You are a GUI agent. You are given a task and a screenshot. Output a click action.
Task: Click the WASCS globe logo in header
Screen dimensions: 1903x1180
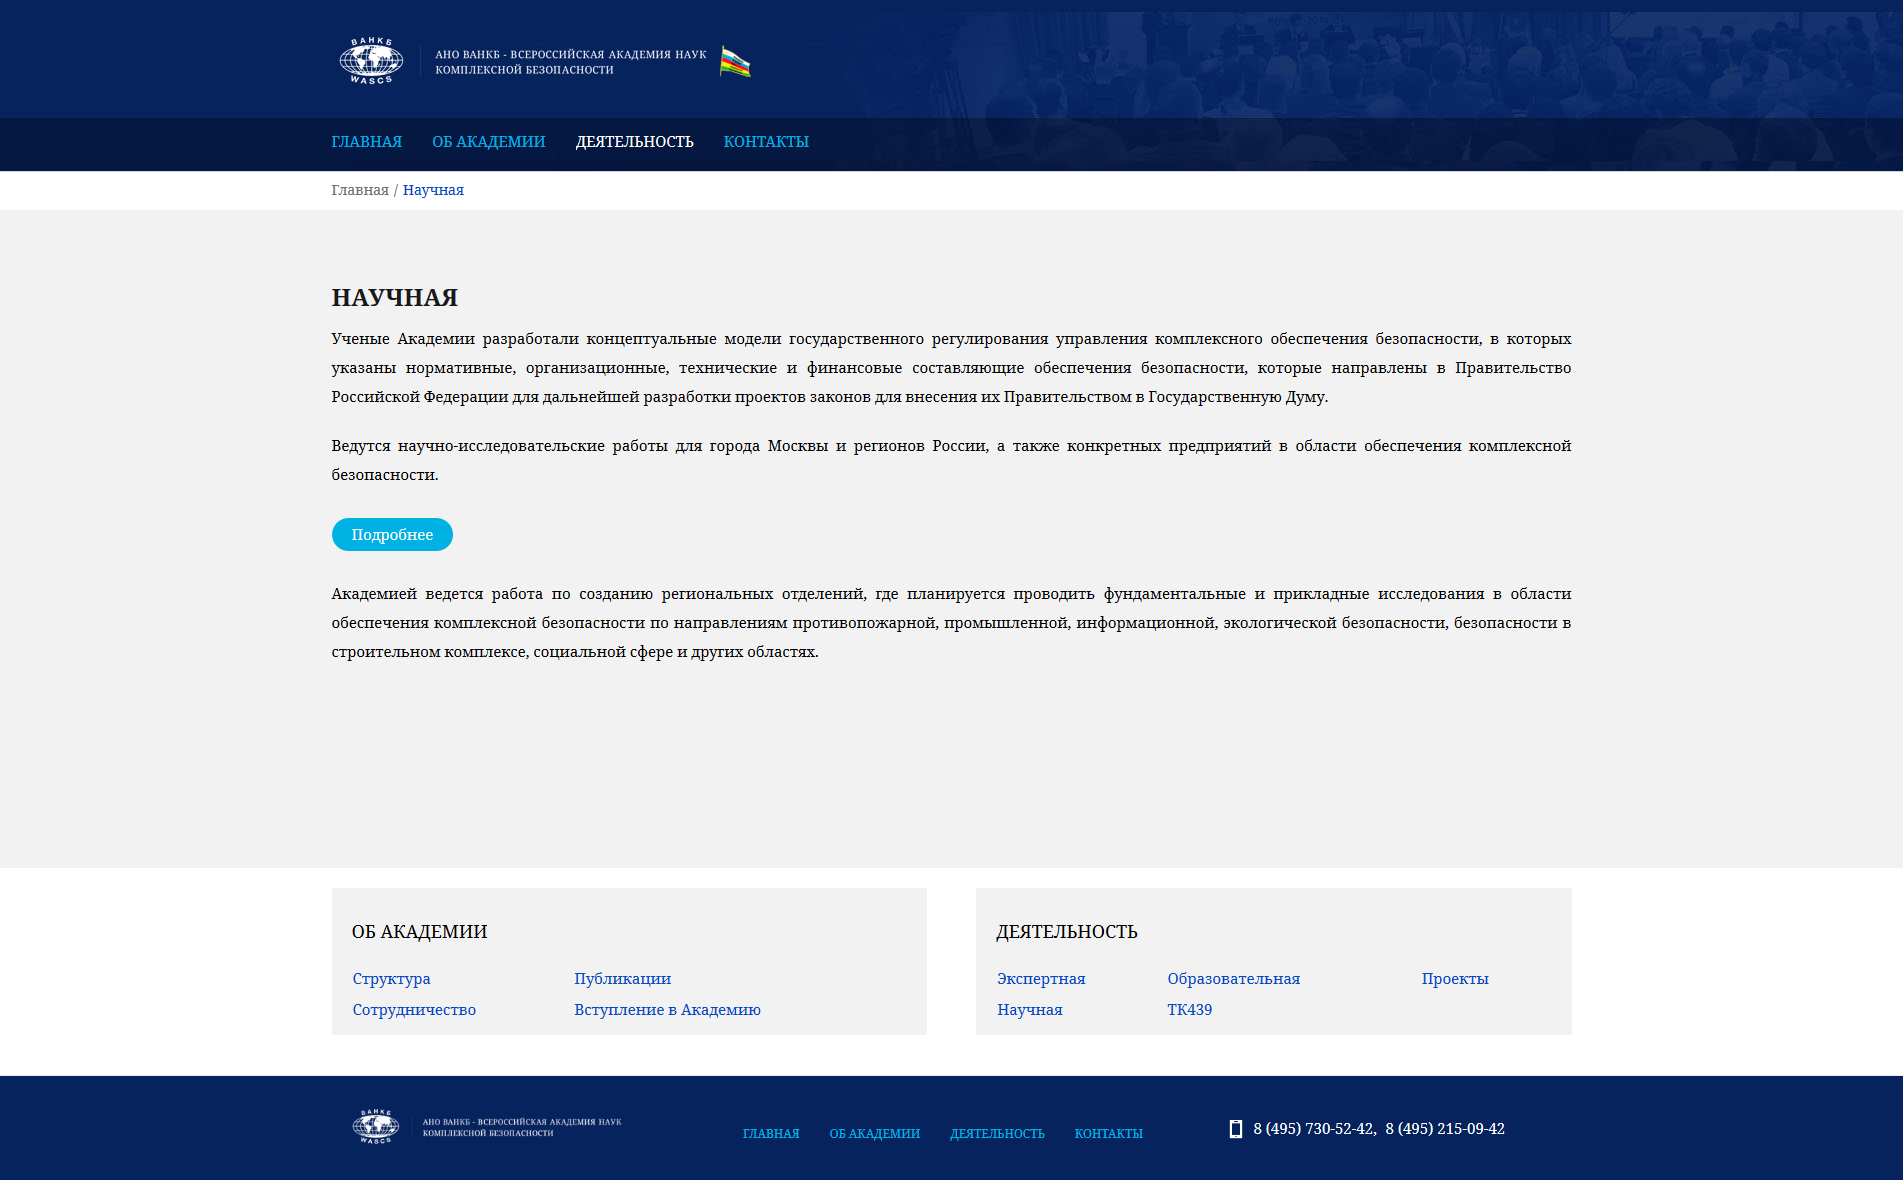[x=371, y=61]
